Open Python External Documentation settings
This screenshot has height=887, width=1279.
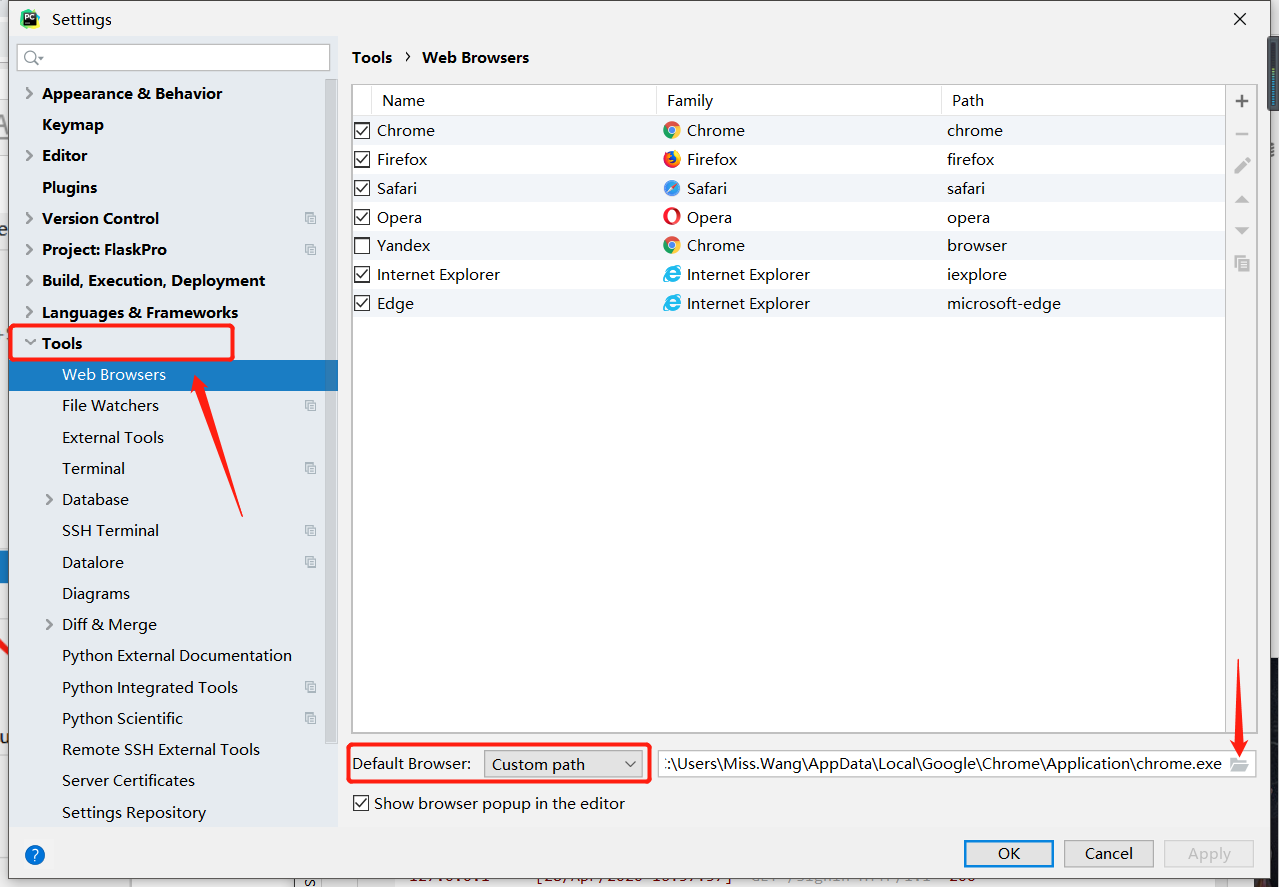pos(177,656)
